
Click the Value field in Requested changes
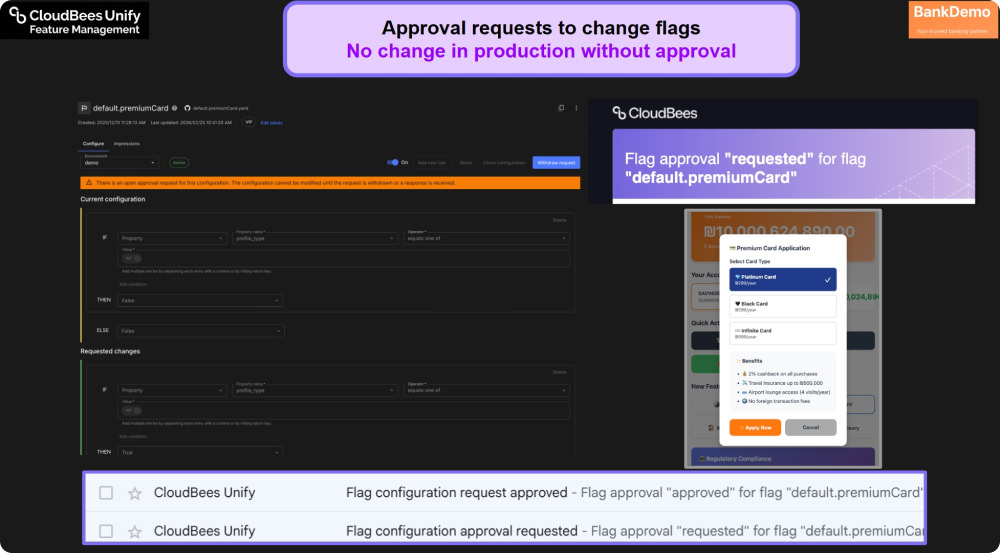(344, 411)
